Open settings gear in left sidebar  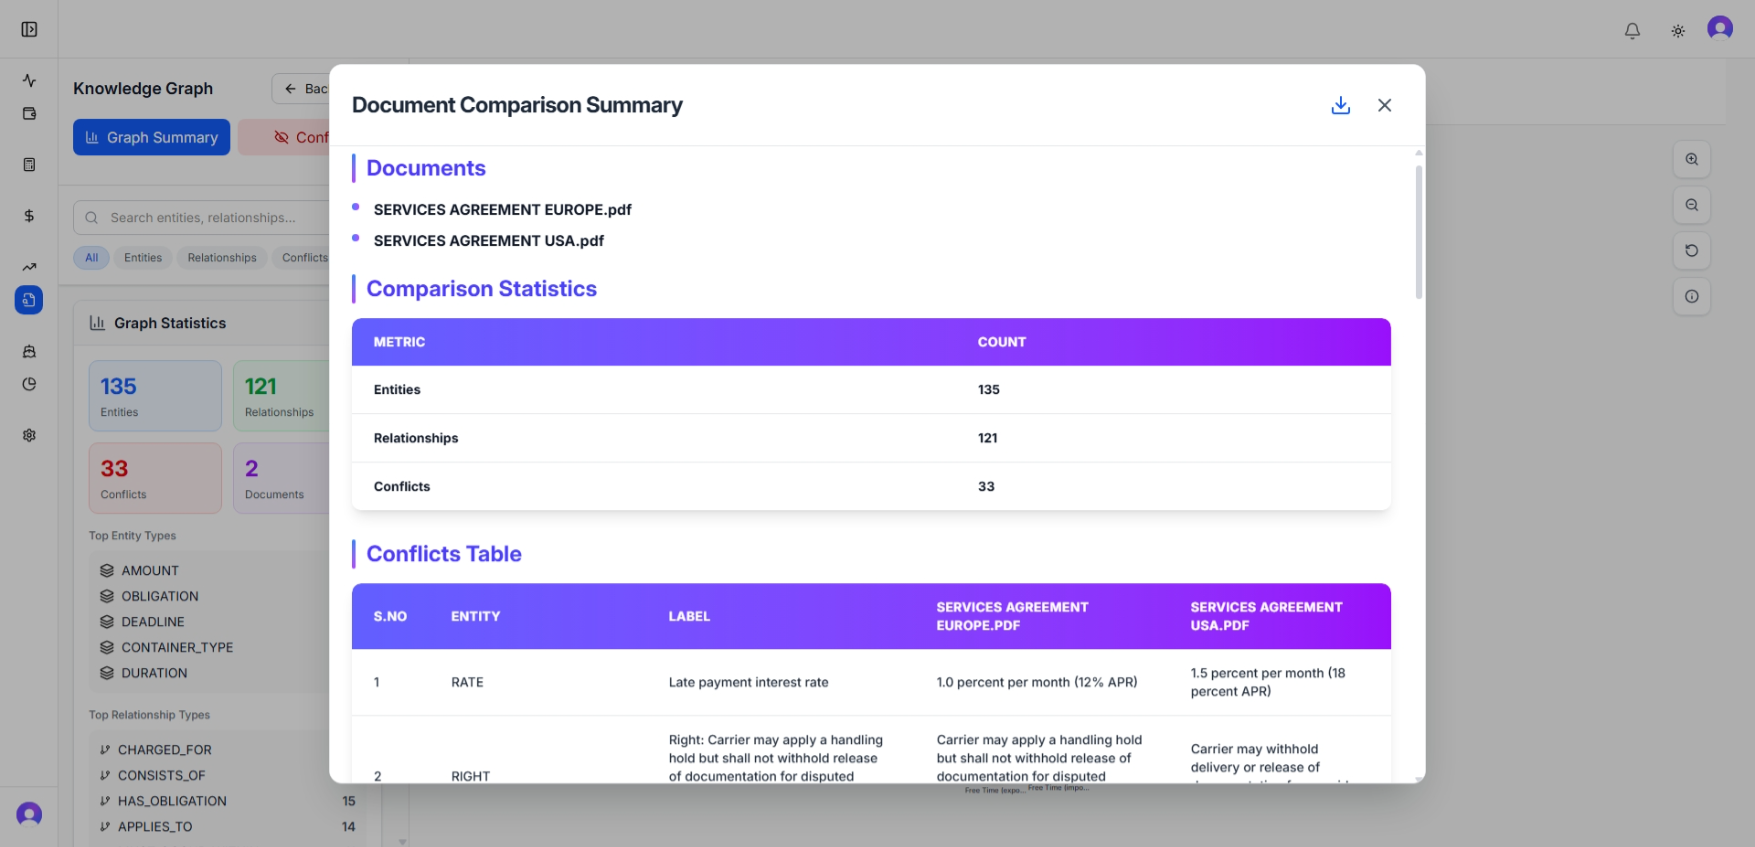pos(29,435)
